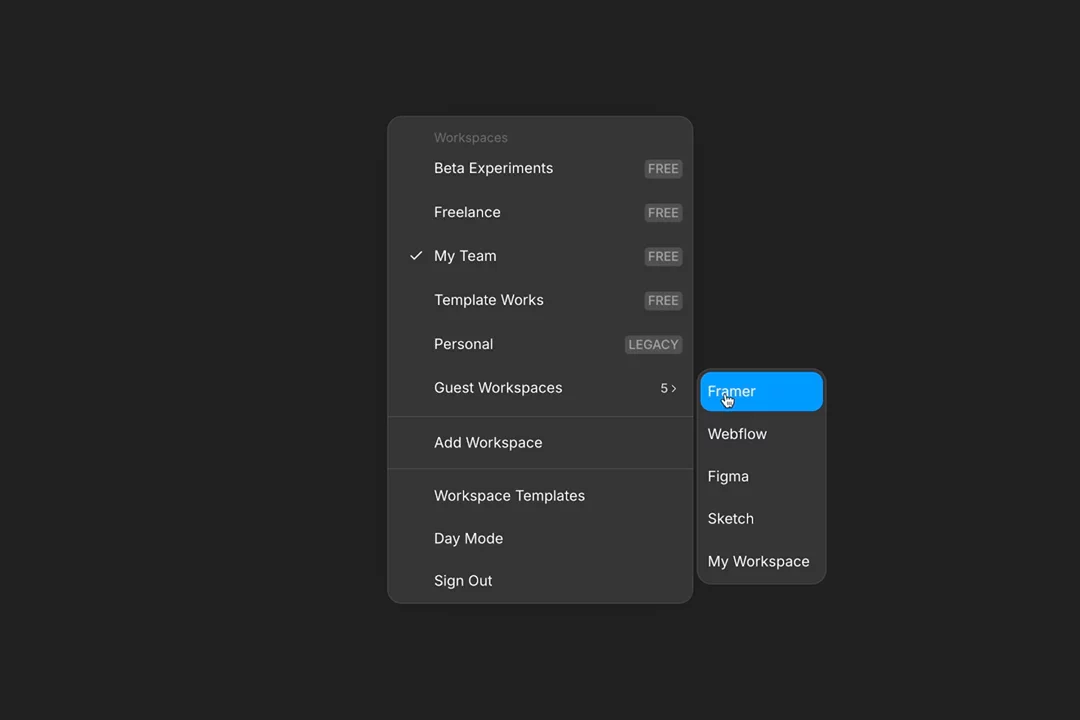Select Webflow guest workspace
1080x720 pixels.
coord(761,434)
